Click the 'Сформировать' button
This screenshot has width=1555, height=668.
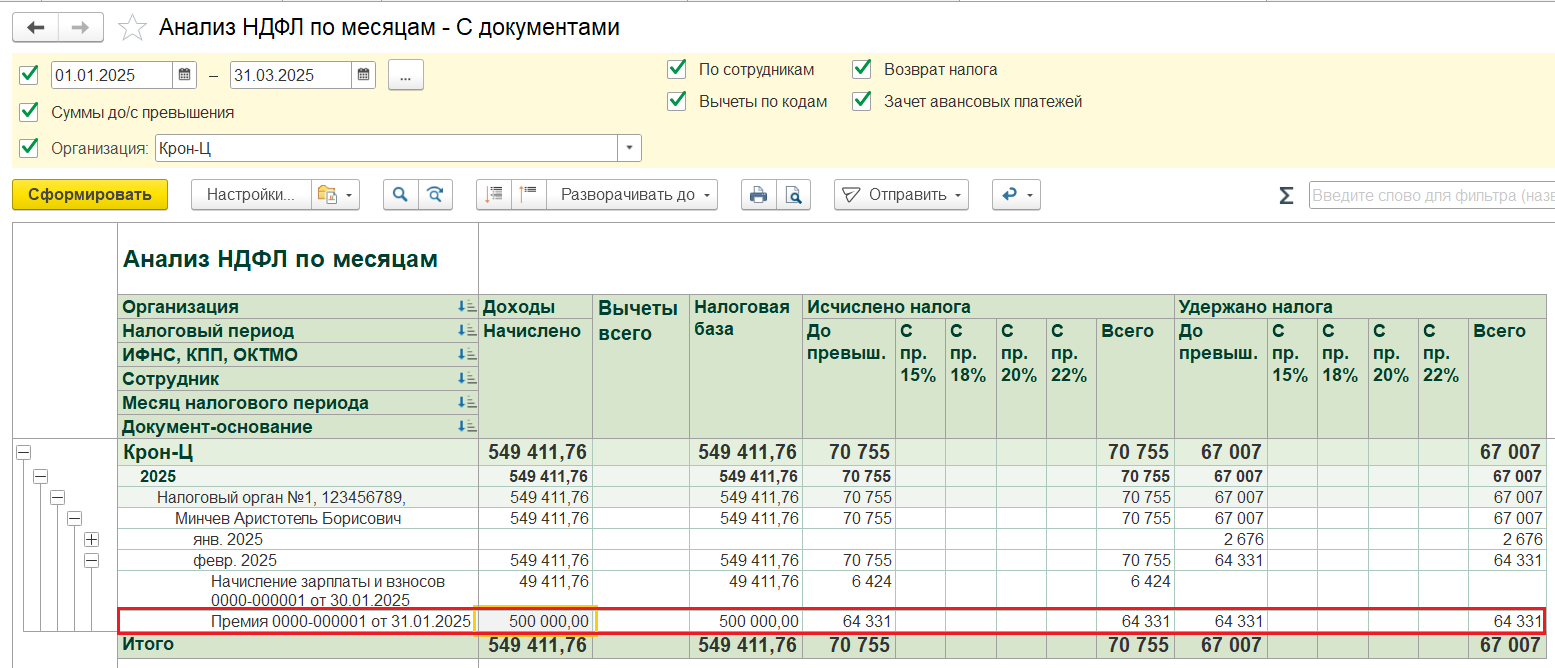tap(89, 195)
